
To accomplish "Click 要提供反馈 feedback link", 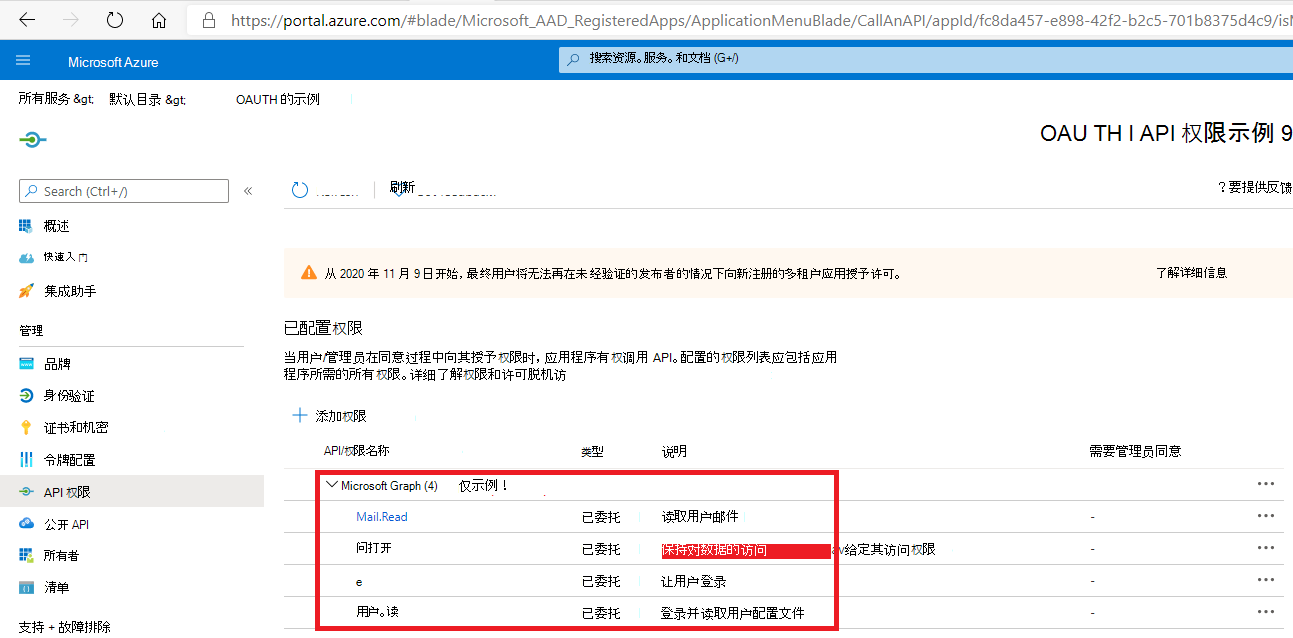I will coord(1255,187).
